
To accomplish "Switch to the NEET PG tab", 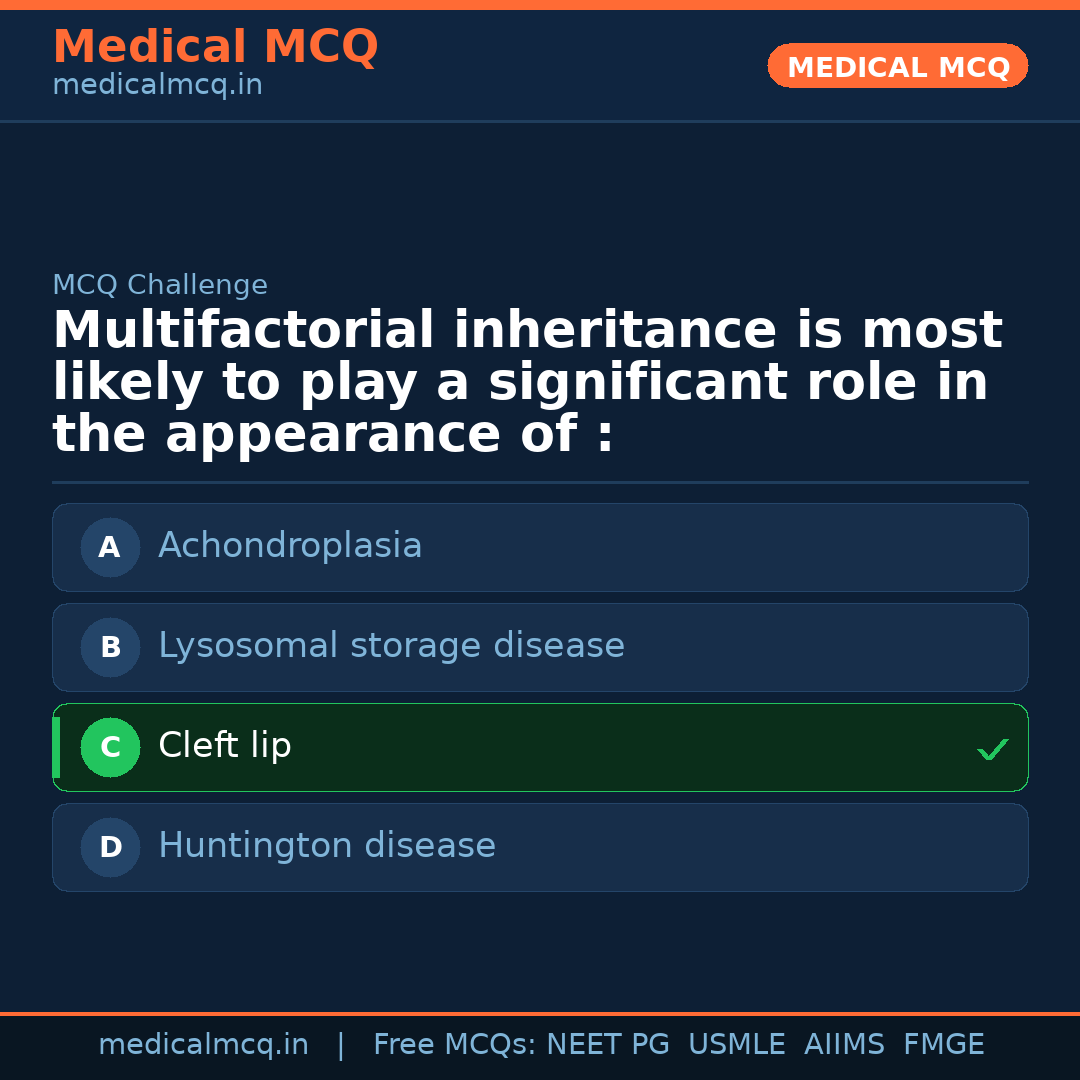I will (607, 1043).
